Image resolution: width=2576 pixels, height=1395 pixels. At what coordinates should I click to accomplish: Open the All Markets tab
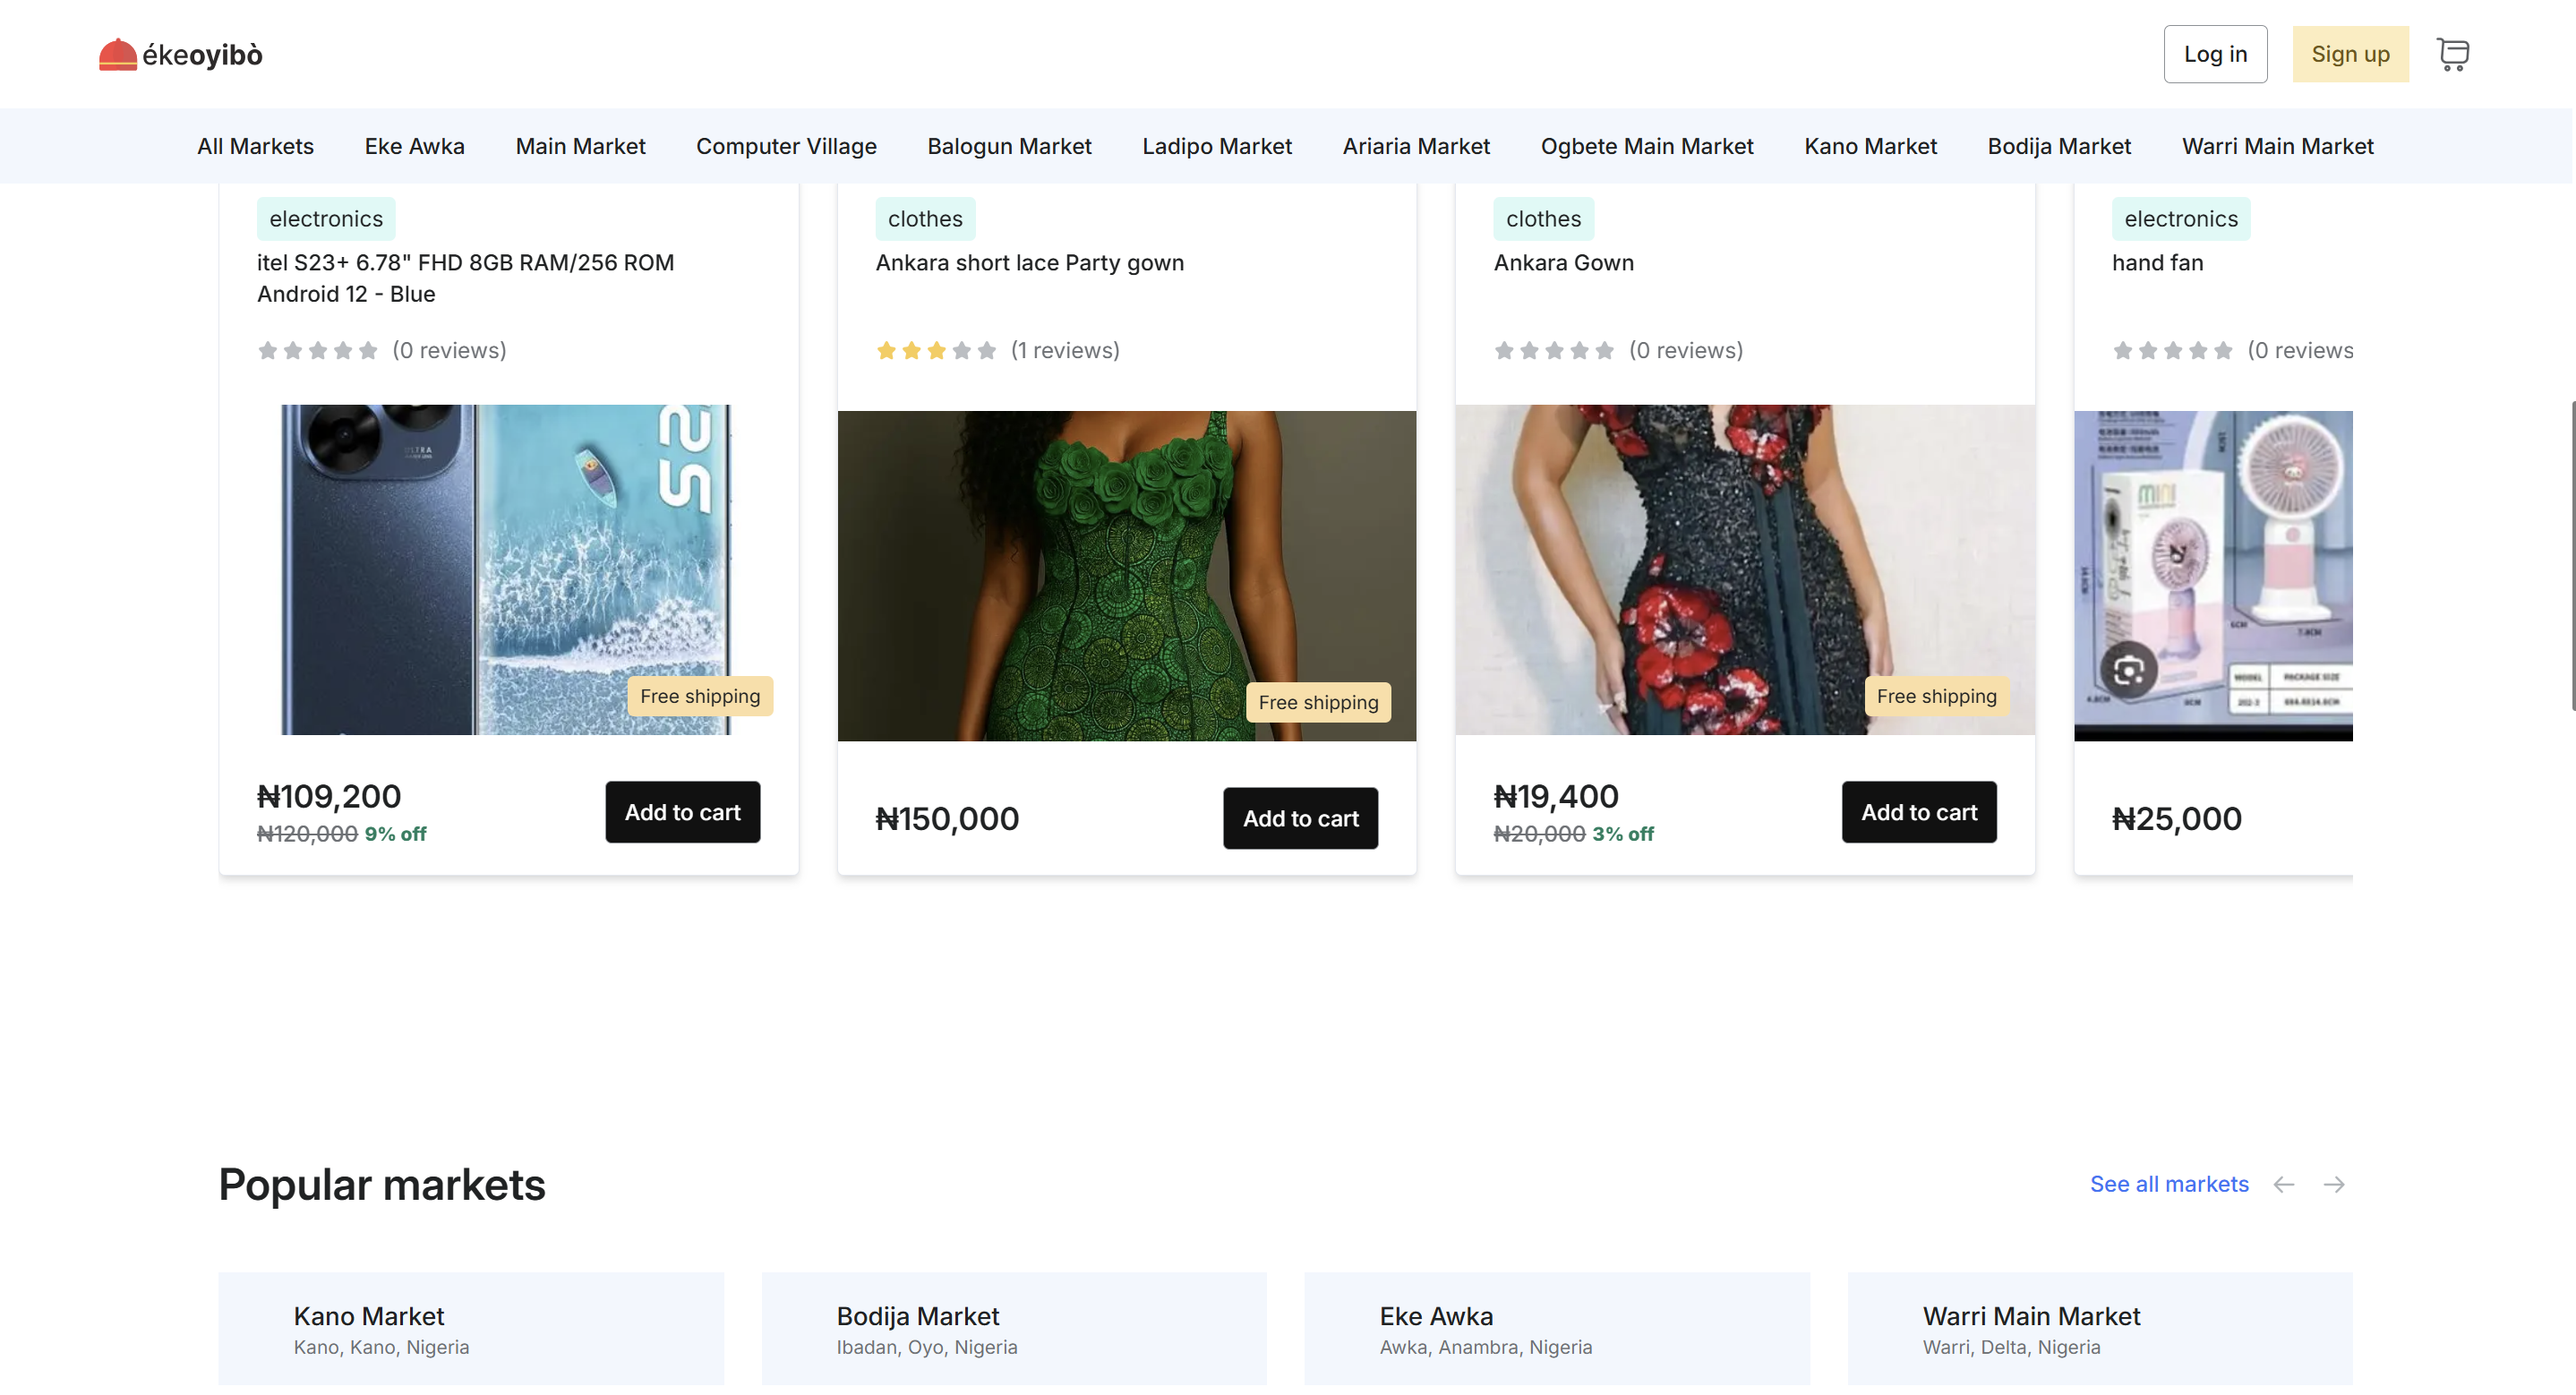[255, 146]
